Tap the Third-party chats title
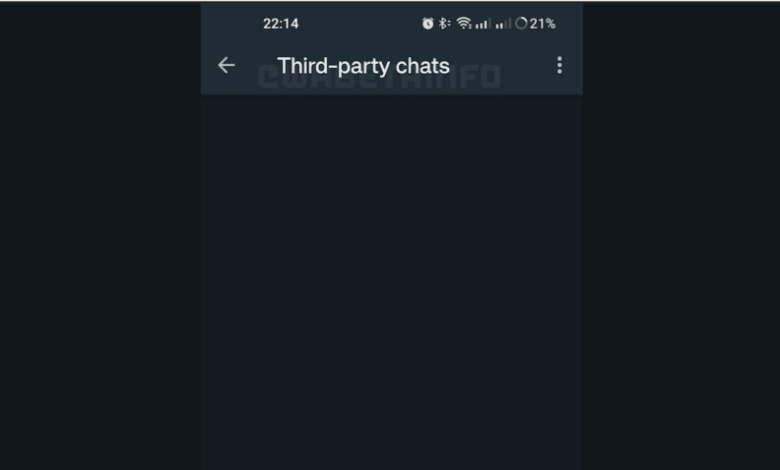This screenshot has height=470, width=780. [x=363, y=66]
